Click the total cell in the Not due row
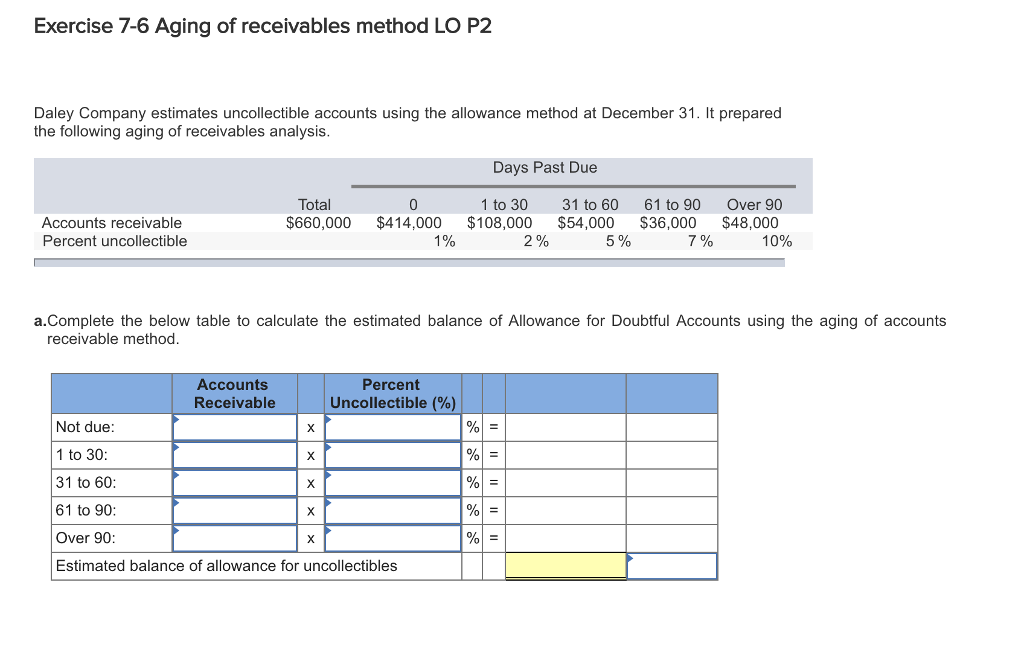The width and height of the screenshot is (1024, 670). (566, 426)
